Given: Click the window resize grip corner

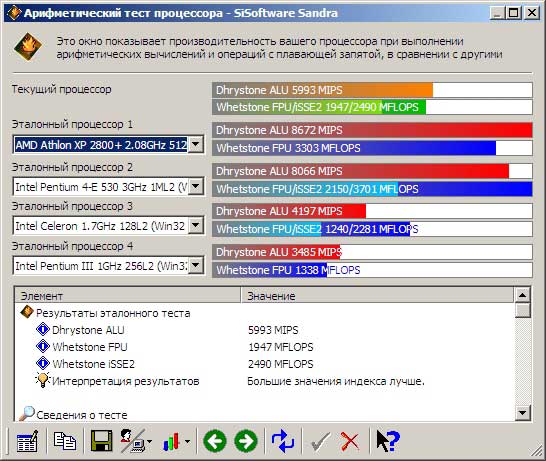Looking at the screenshot, I should (536, 451).
